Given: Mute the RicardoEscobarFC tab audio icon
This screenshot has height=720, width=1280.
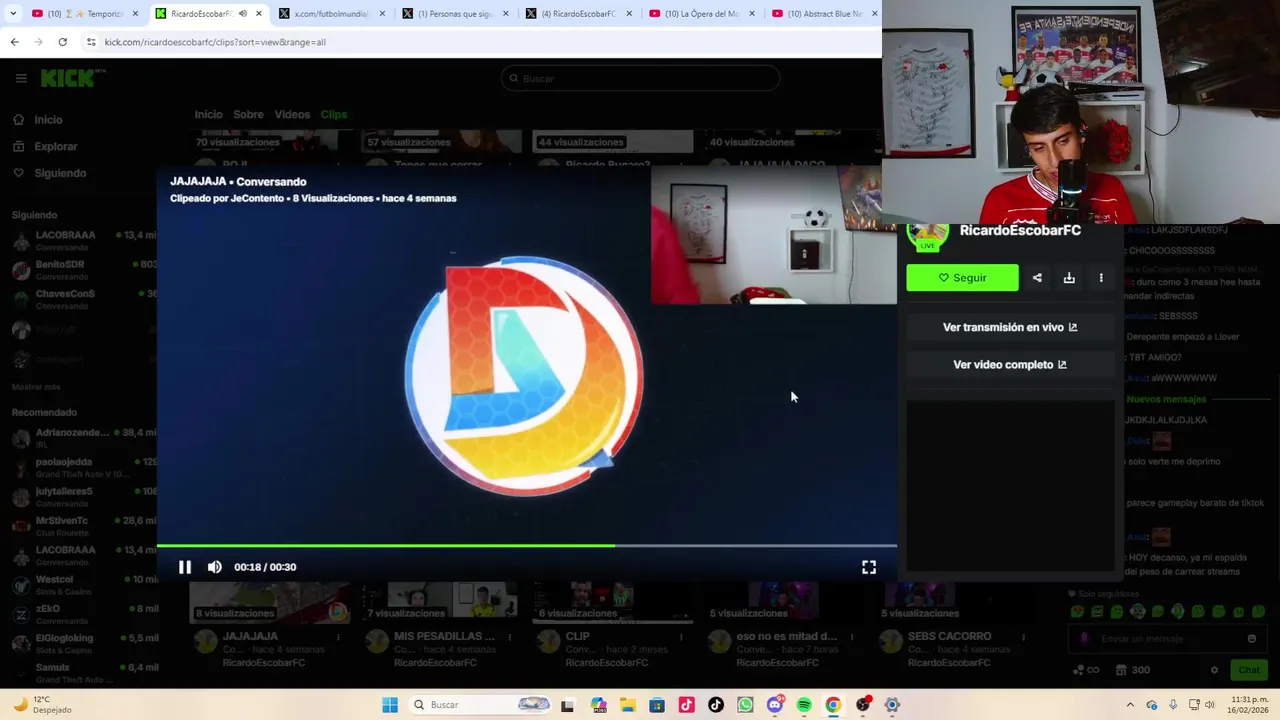Looking at the screenshot, I should (243, 14).
